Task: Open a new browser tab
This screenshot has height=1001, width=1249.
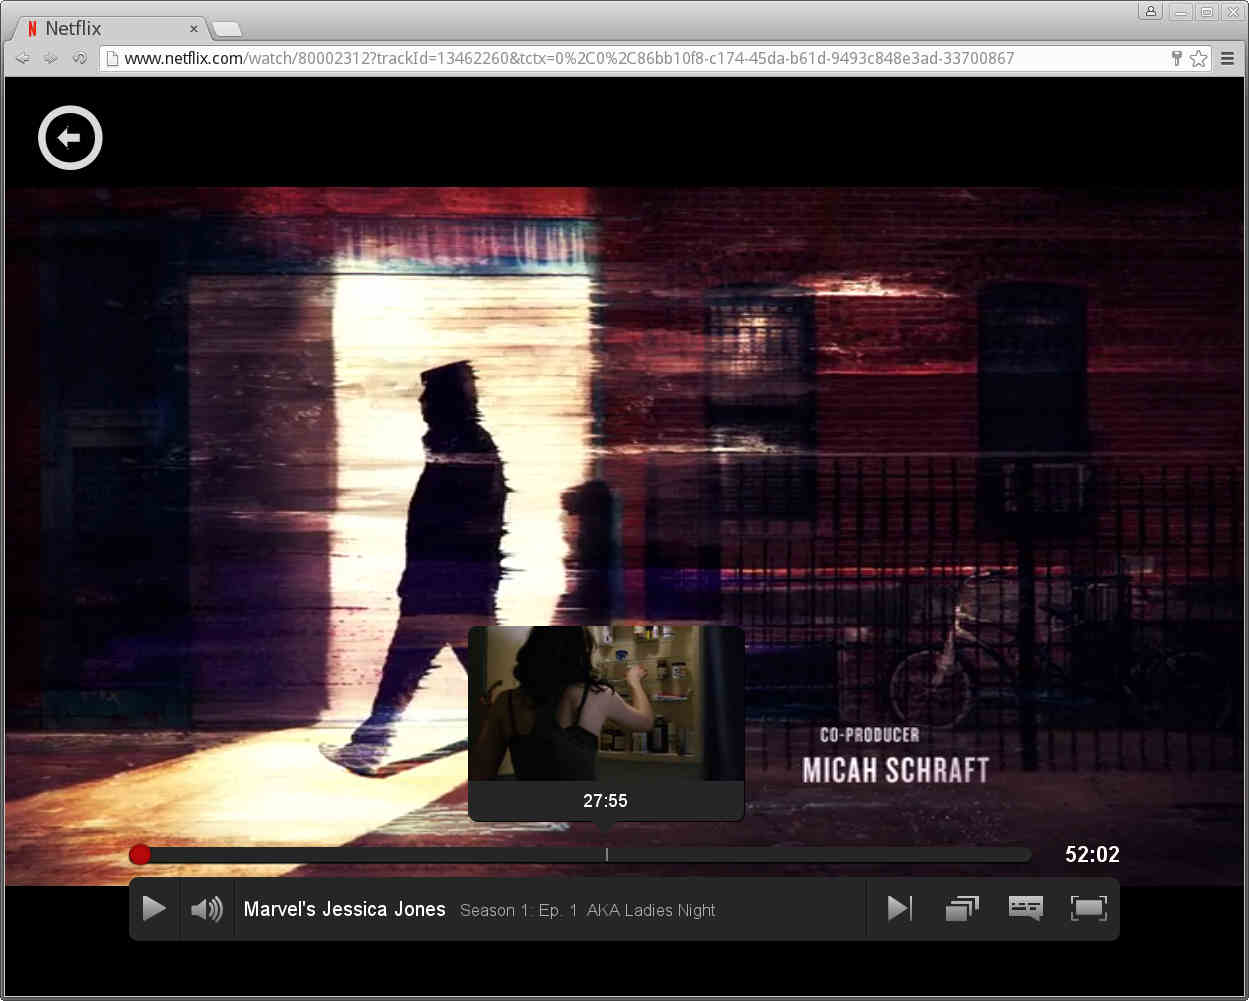Action: (x=227, y=29)
